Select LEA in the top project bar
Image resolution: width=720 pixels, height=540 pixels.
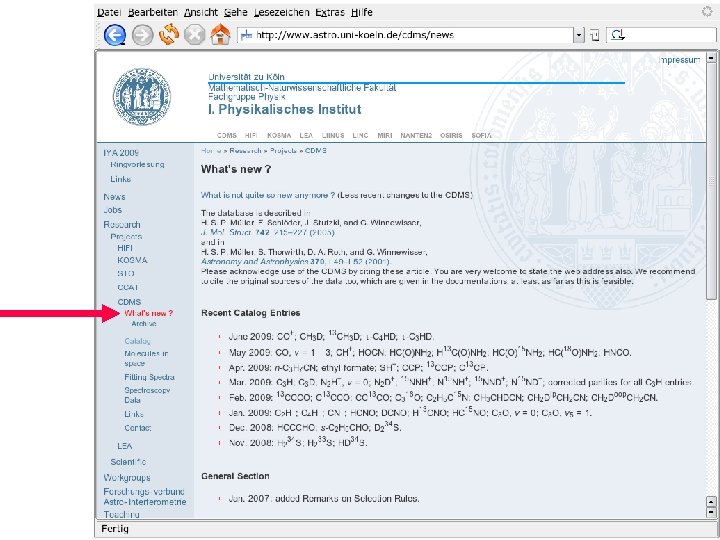tap(306, 135)
